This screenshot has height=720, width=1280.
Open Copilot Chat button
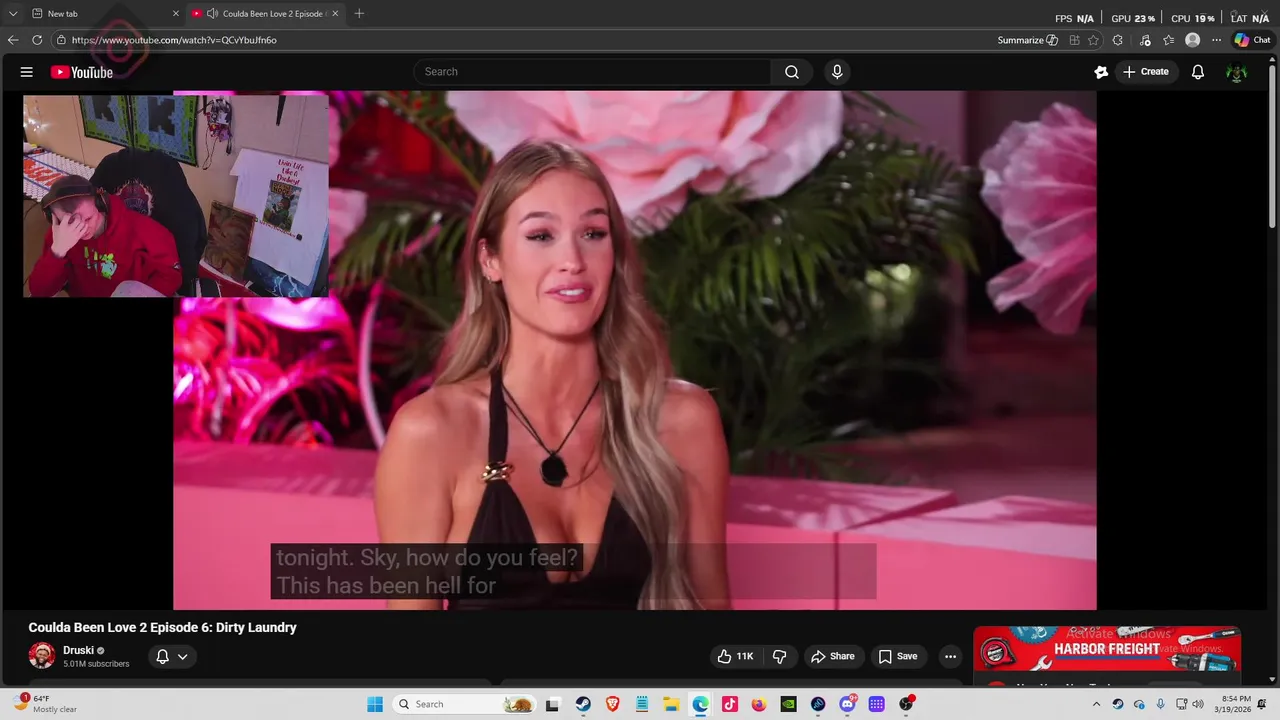1252,40
